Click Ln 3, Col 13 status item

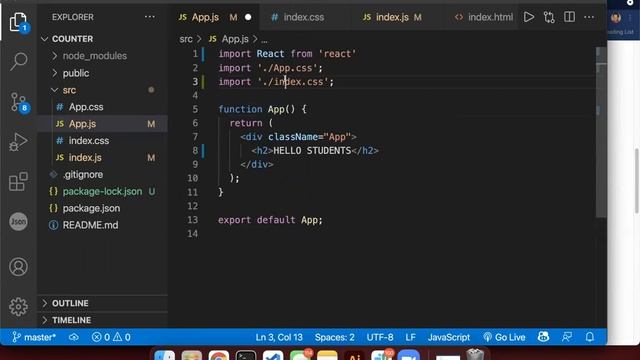click(x=279, y=337)
